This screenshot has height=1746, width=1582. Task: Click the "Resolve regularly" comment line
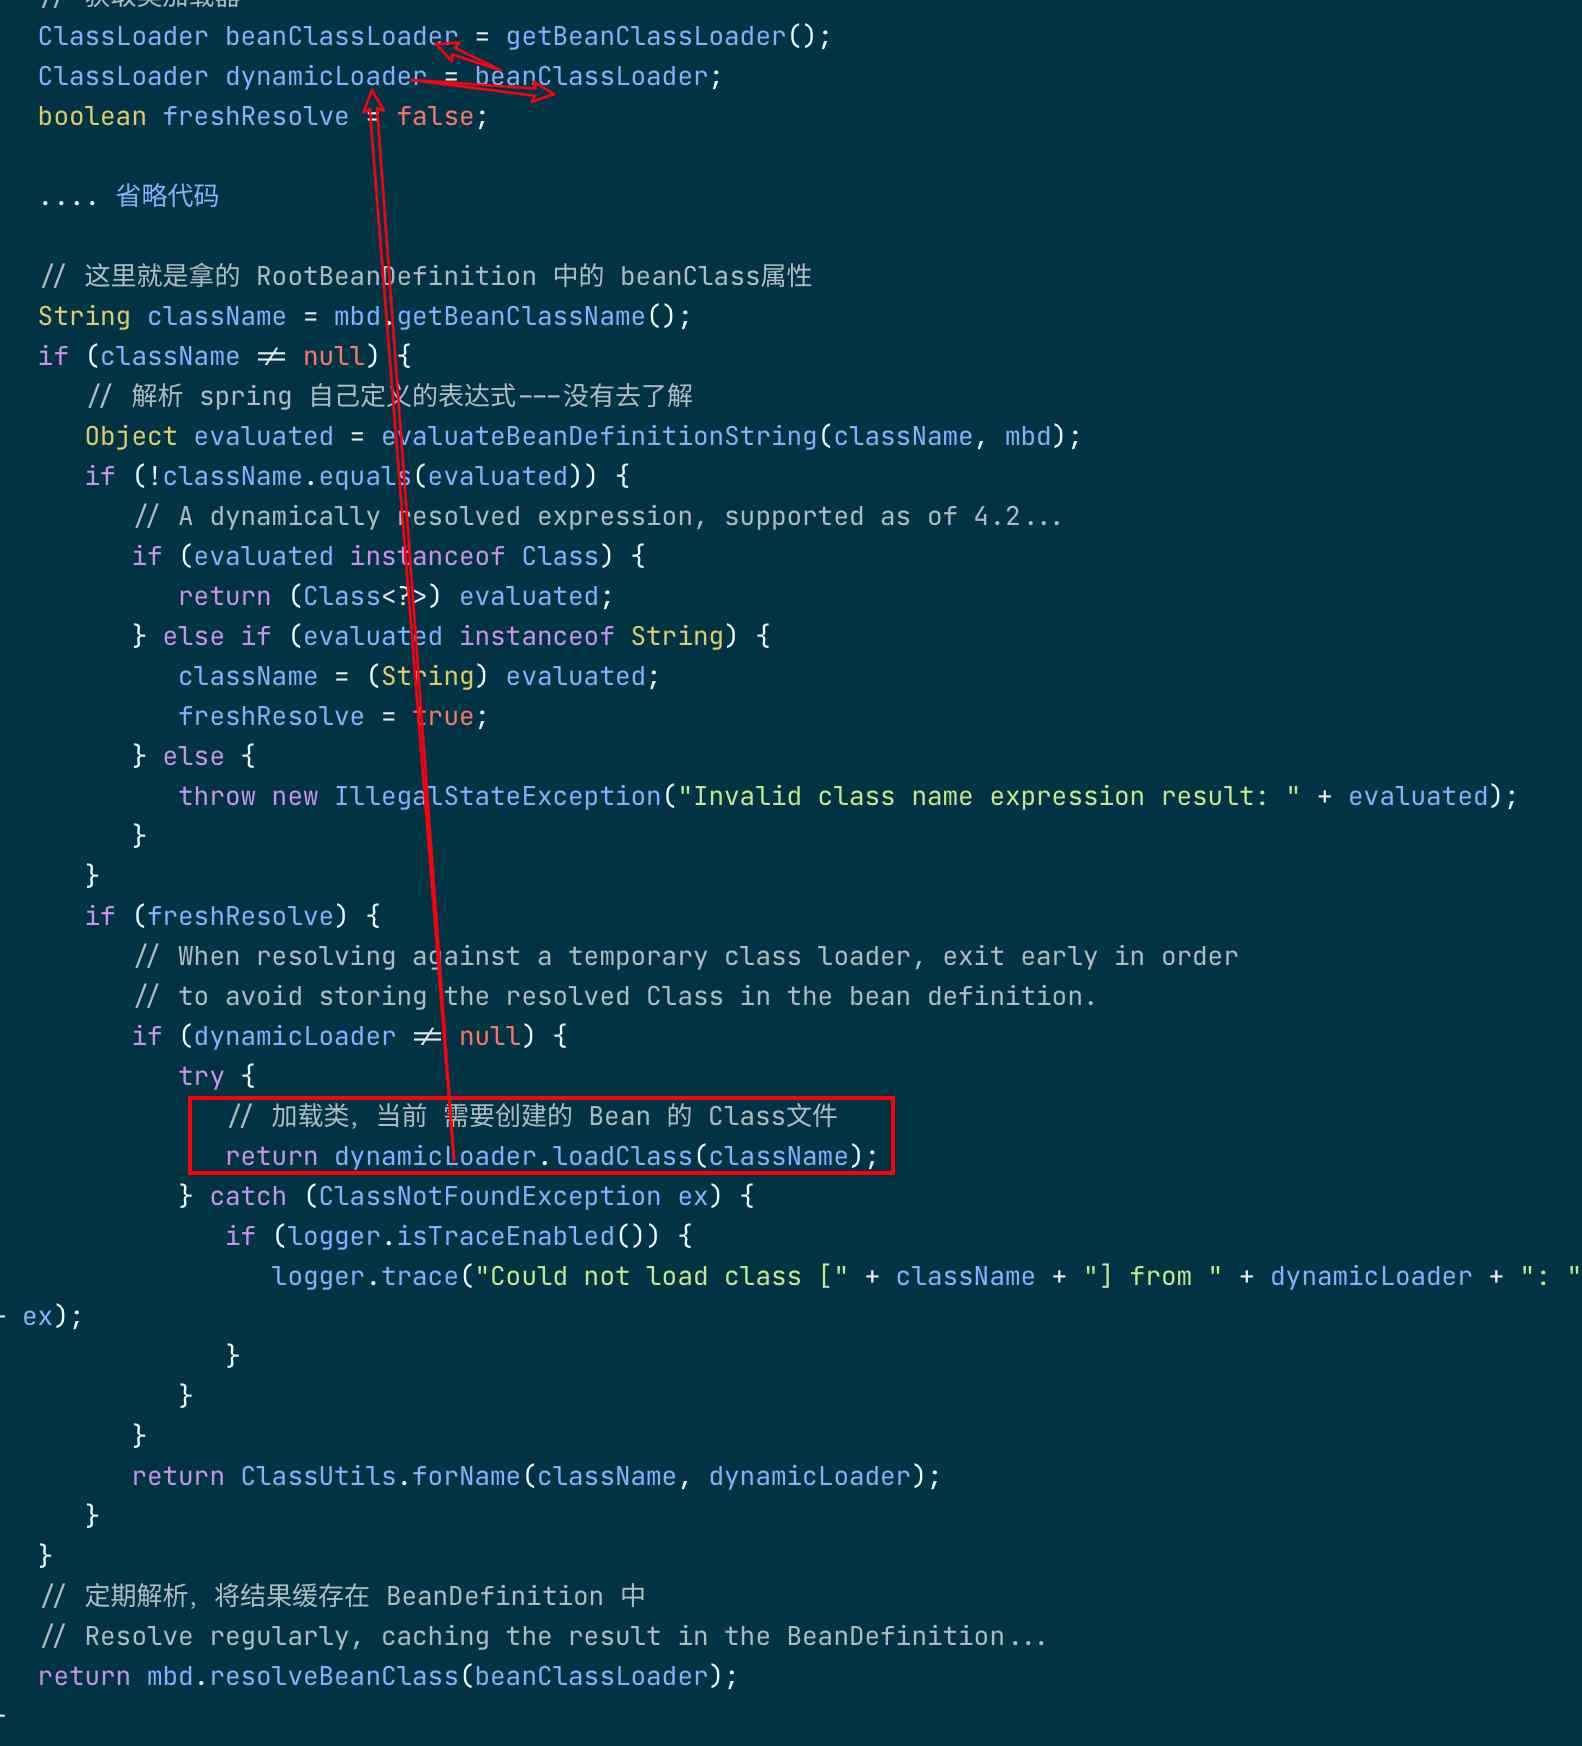pyautogui.click(x=543, y=1637)
